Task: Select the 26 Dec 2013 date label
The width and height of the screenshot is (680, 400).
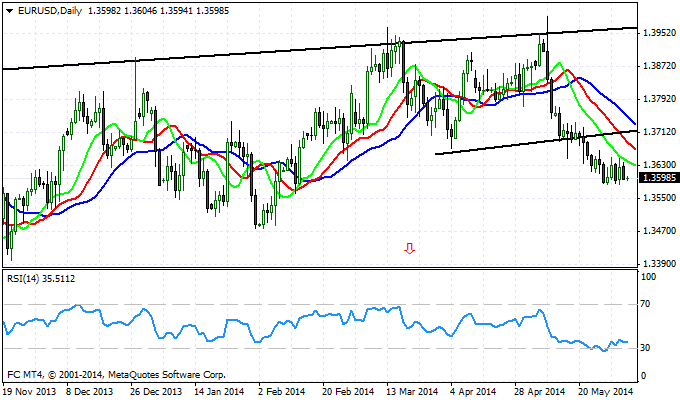Action: [157, 391]
